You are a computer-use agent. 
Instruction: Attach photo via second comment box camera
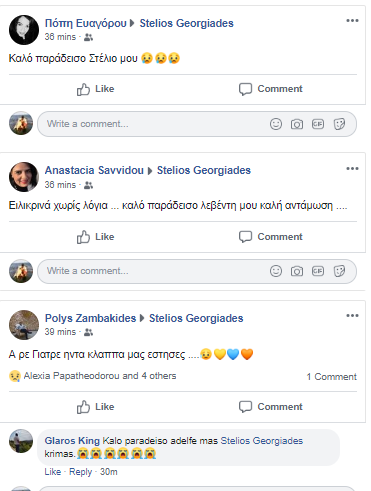click(297, 271)
